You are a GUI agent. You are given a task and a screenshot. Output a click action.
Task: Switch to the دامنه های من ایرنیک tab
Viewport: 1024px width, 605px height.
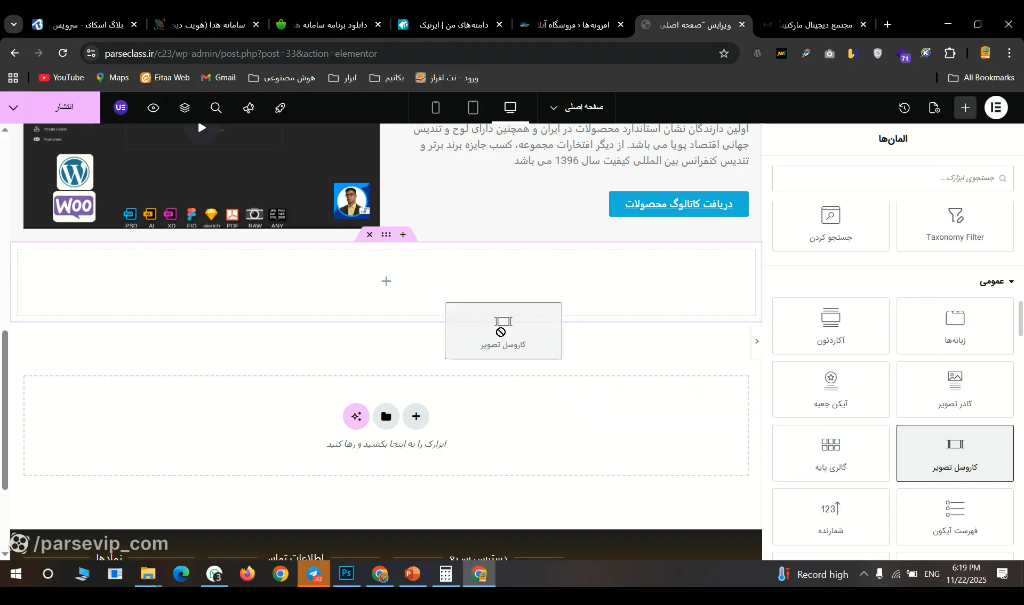point(451,25)
